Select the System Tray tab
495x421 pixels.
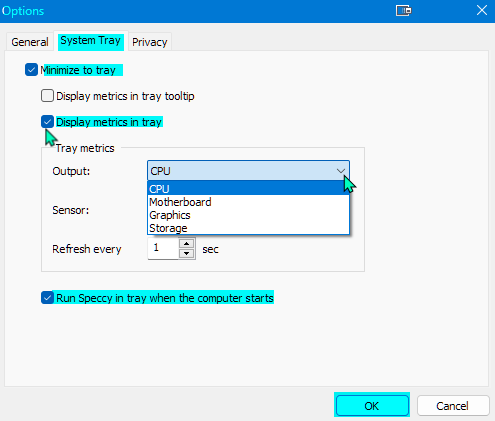coord(90,41)
